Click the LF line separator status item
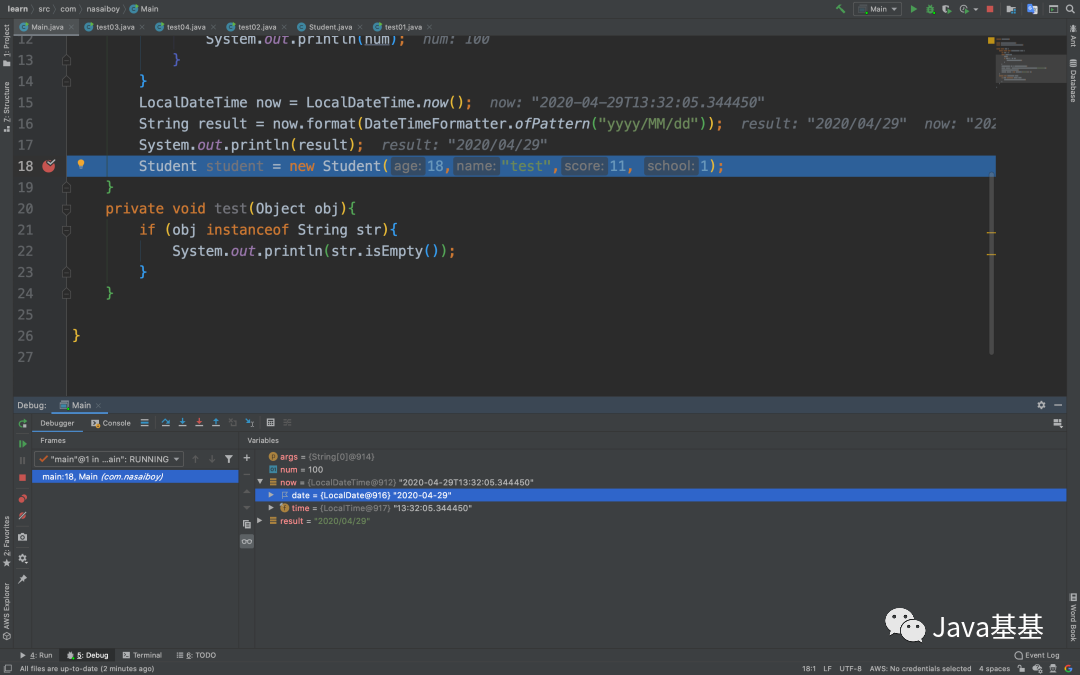Image resolution: width=1080 pixels, height=675 pixels. pyautogui.click(x=827, y=668)
